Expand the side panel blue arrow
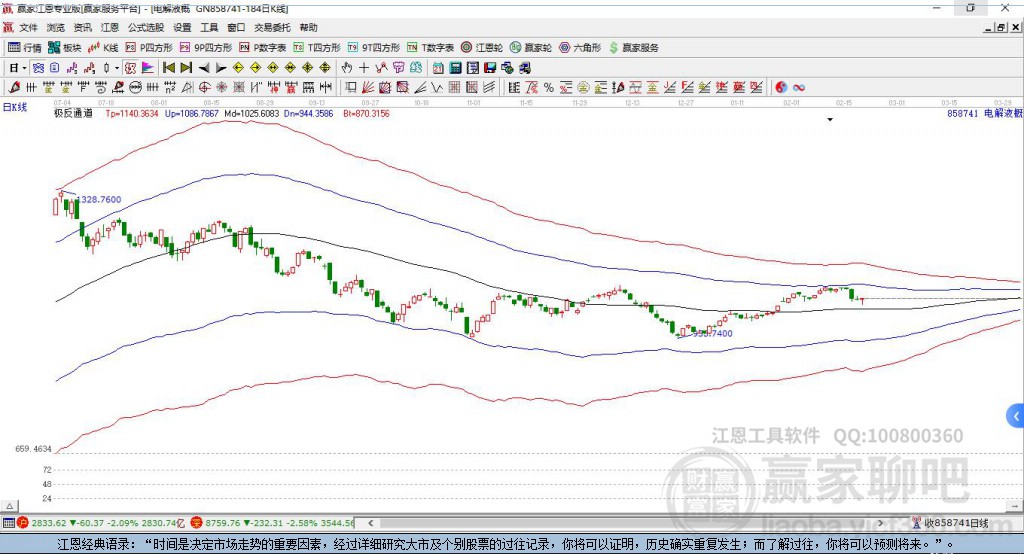Screen dimensions: 1024x554 pos(1016,416)
